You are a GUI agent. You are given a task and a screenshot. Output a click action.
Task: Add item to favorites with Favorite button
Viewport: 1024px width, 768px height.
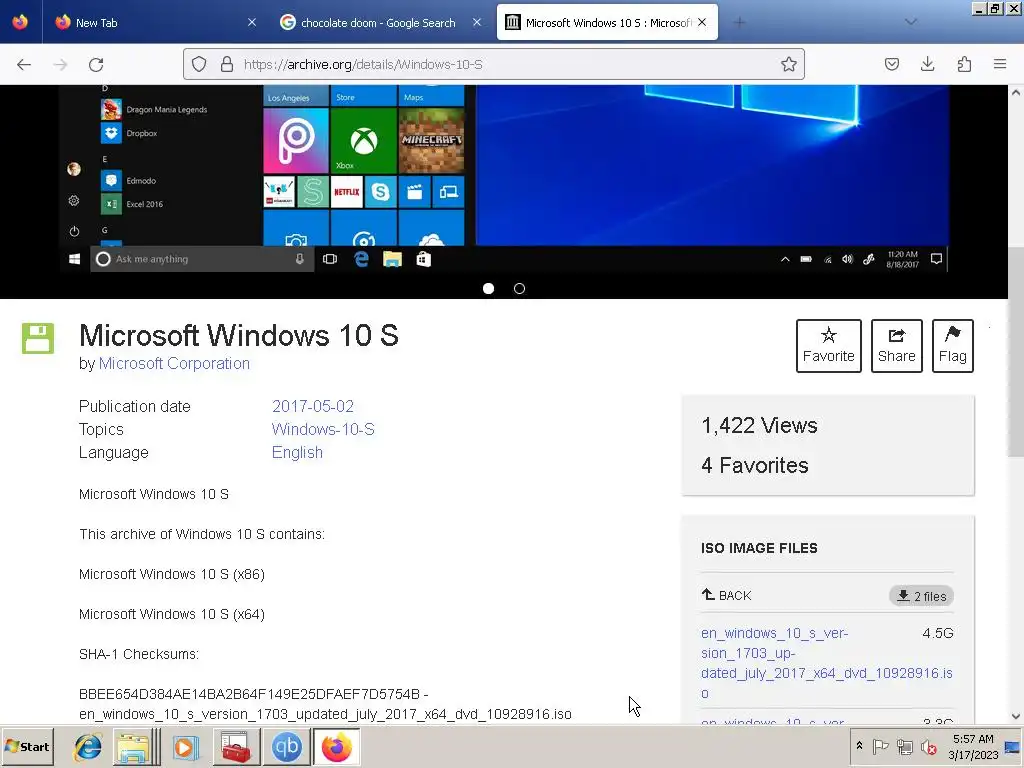829,346
